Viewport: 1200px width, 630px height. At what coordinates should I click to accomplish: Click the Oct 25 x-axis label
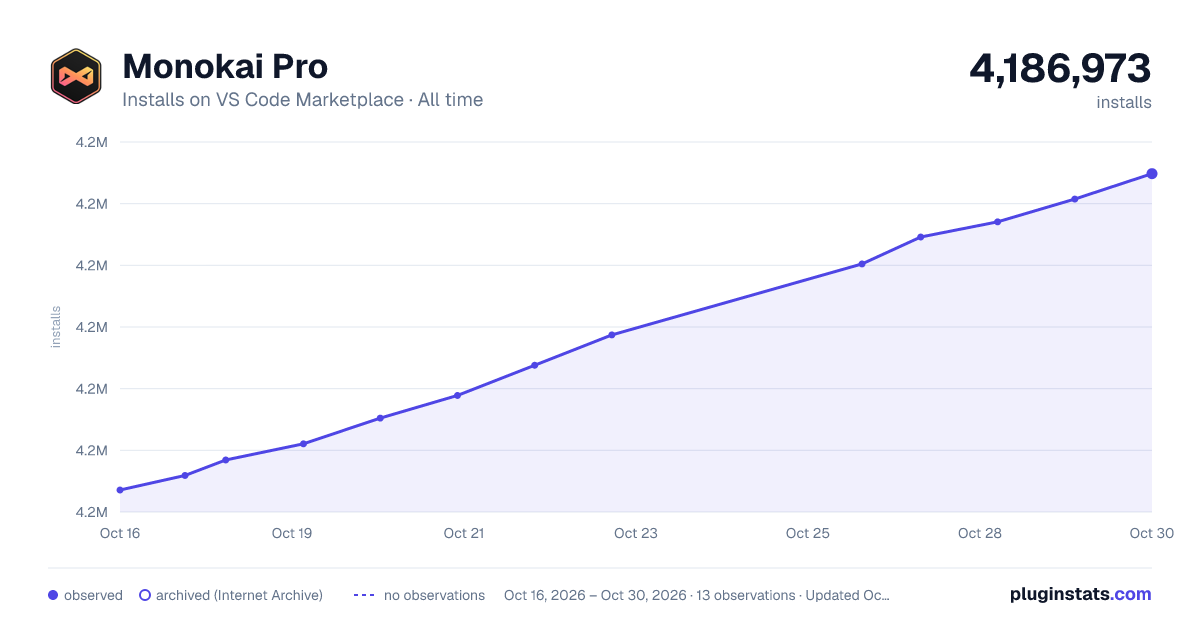(x=808, y=533)
